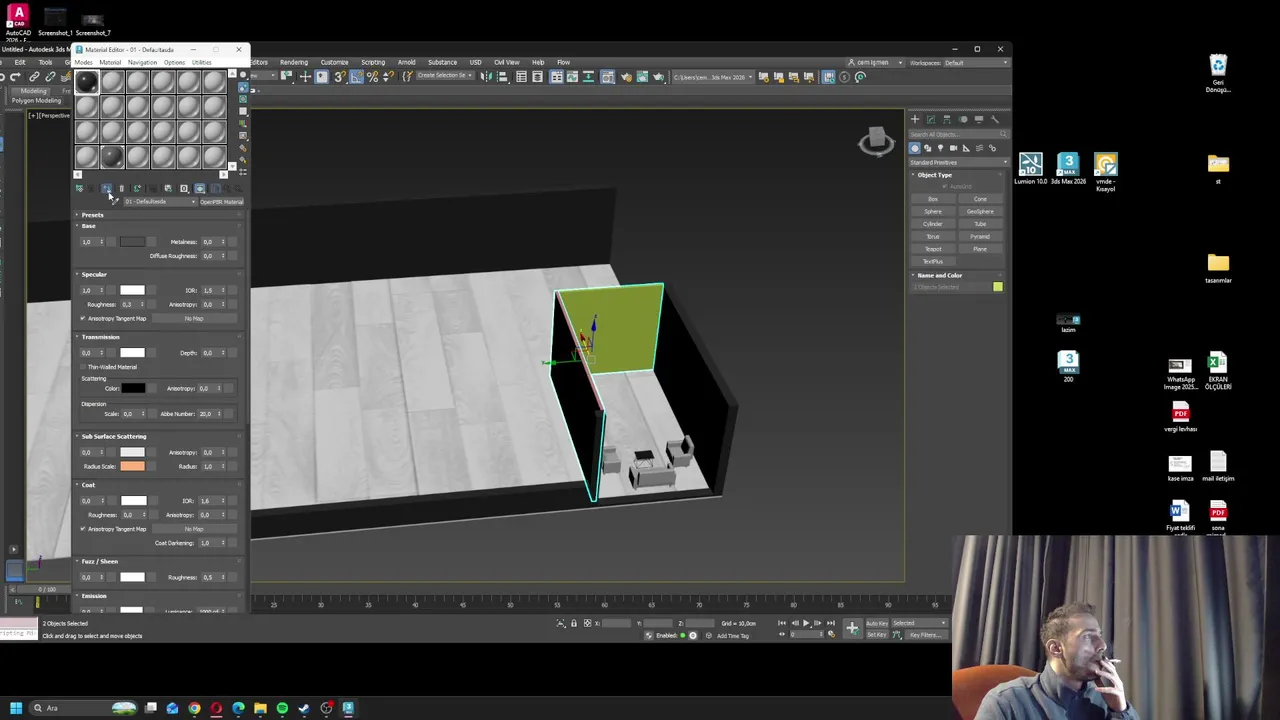Toggle Auto Key animation mode
Image resolution: width=1280 pixels, height=720 pixels.
click(x=877, y=623)
